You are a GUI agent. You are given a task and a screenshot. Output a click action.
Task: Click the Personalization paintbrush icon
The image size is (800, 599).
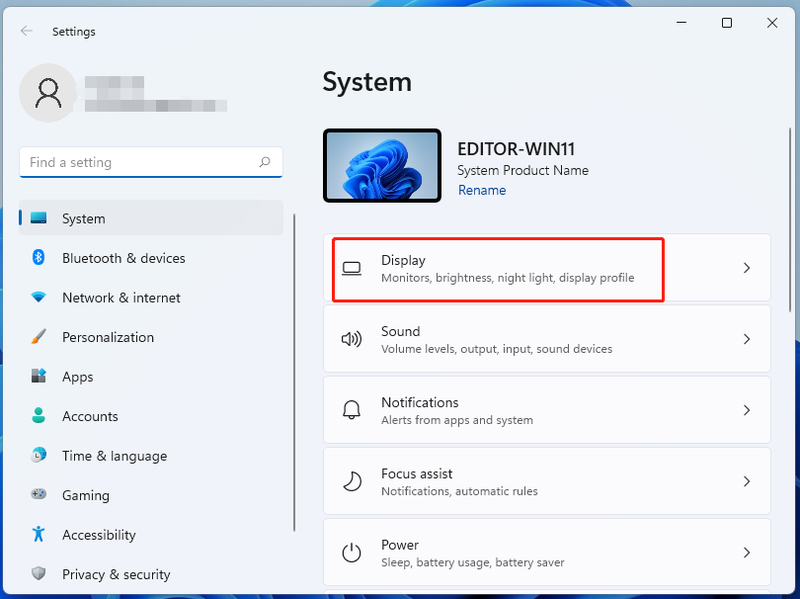pyautogui.click(x=38, y=337)
